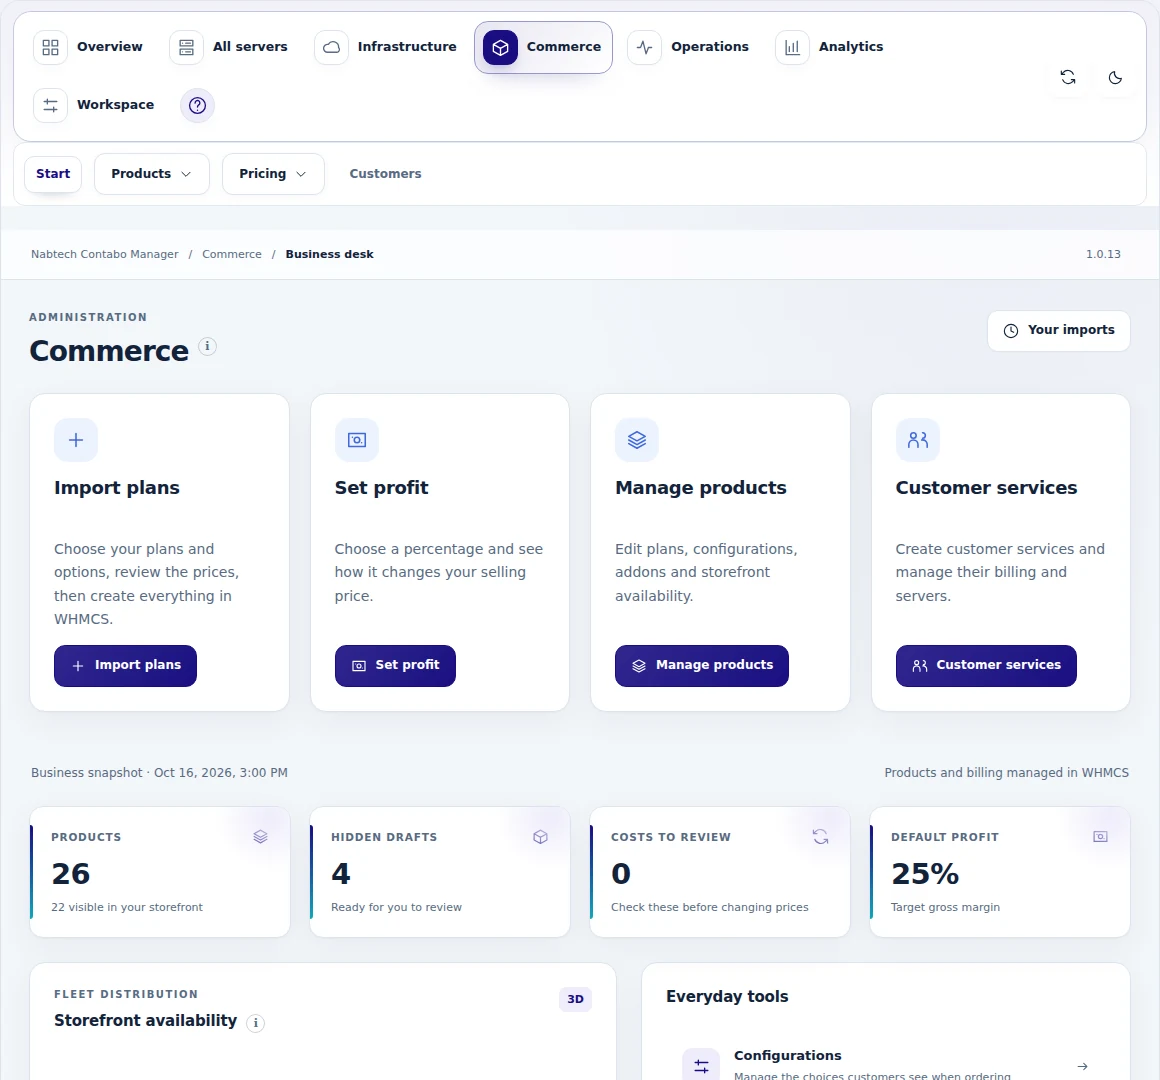Open the help question mark icon
Viewport: 1160px width, 1080px height.
click(x=198, y=105)
